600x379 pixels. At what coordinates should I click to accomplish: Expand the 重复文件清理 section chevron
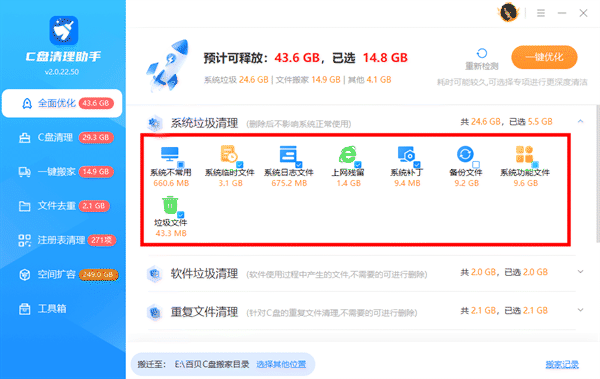(x=580, y=310)
